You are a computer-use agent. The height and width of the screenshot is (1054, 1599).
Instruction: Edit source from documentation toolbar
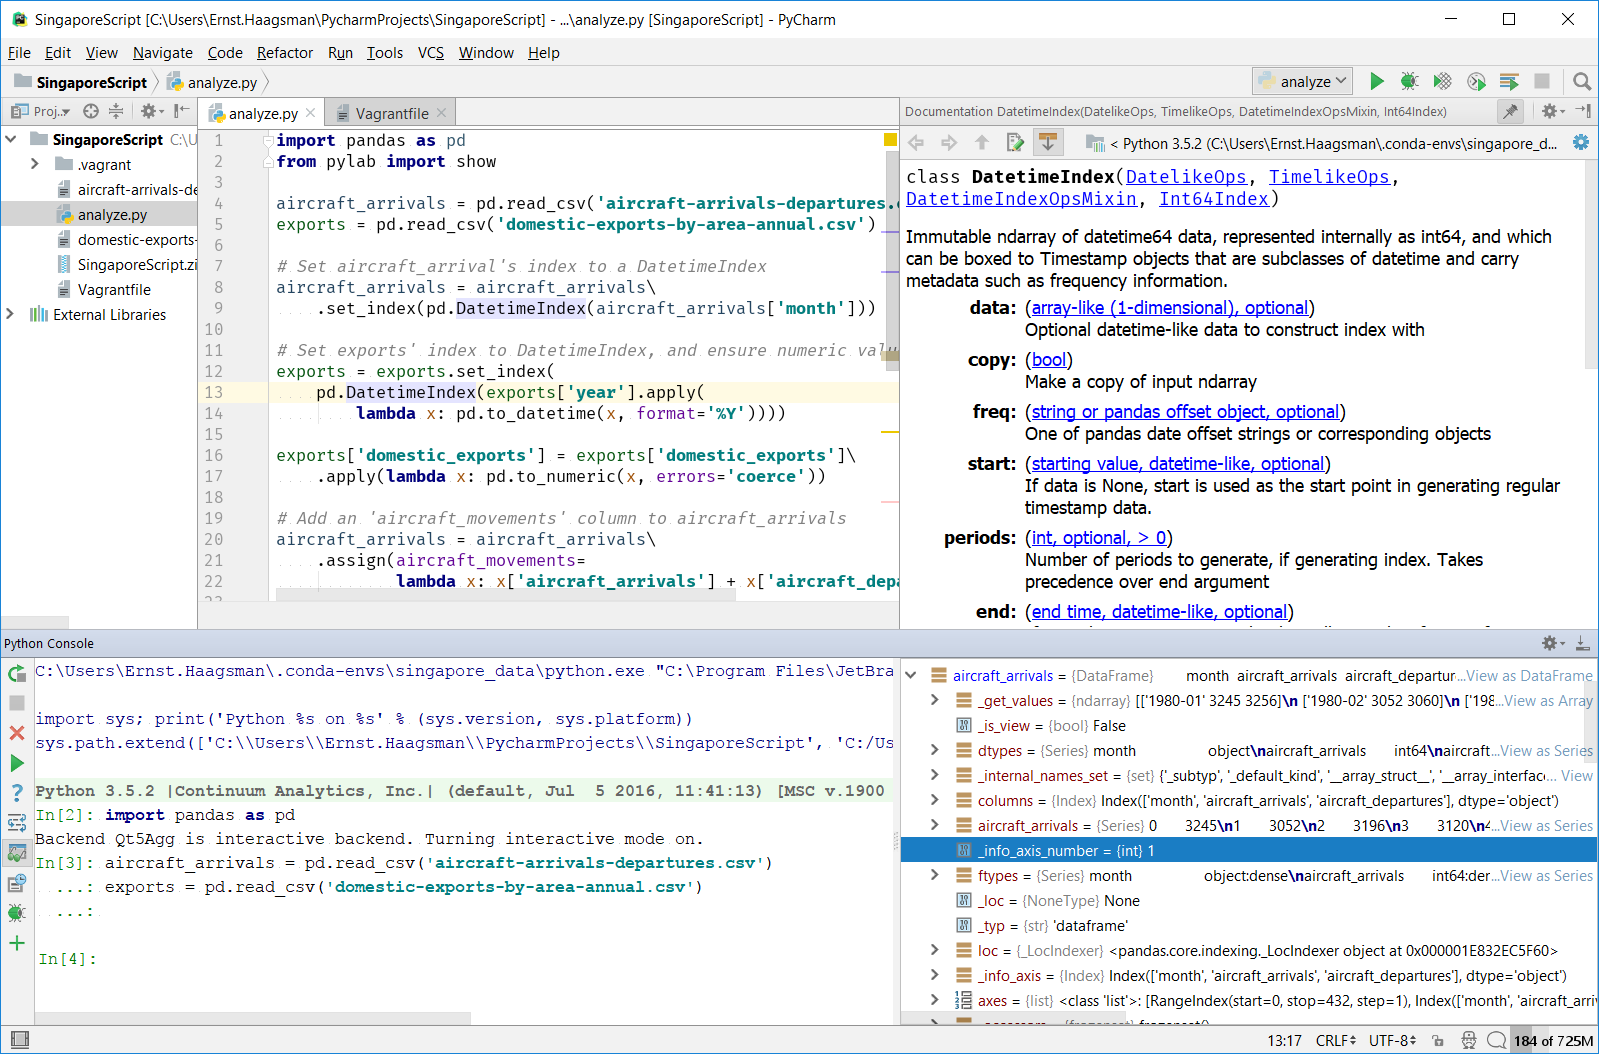tap(1015, 143)
